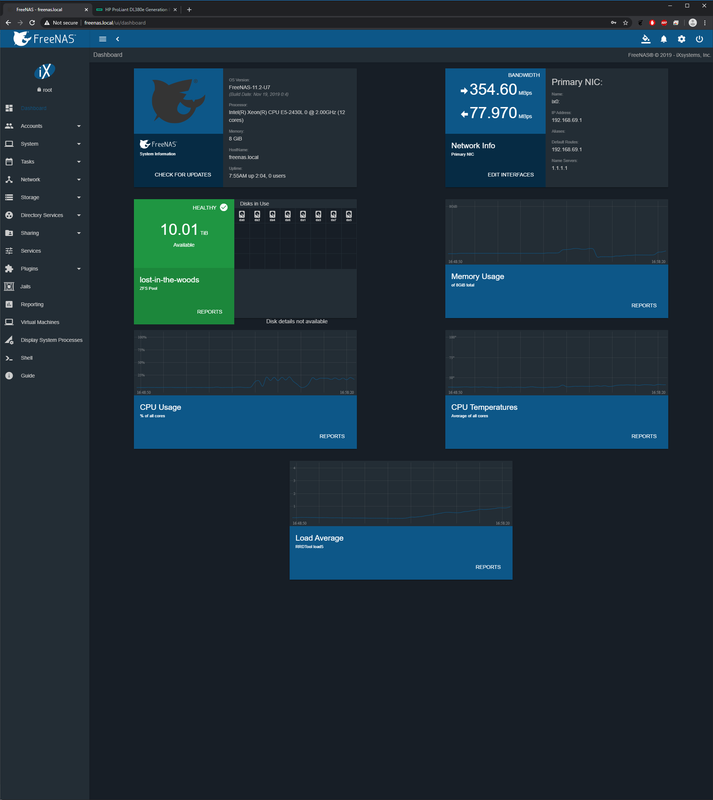Open Chrome's three-dot menu
This screenshot has height=800, width=713.
pyautogui.click(x=705, y=23)
